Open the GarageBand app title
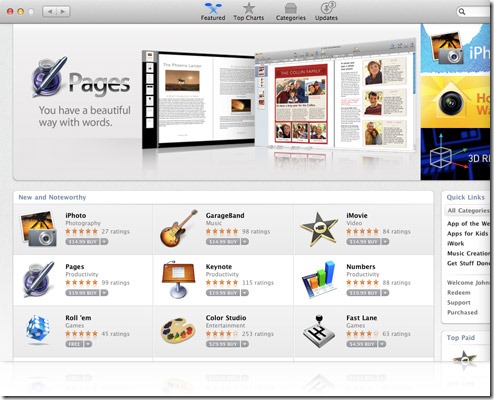The image size is (494, 400). (225, 216)
